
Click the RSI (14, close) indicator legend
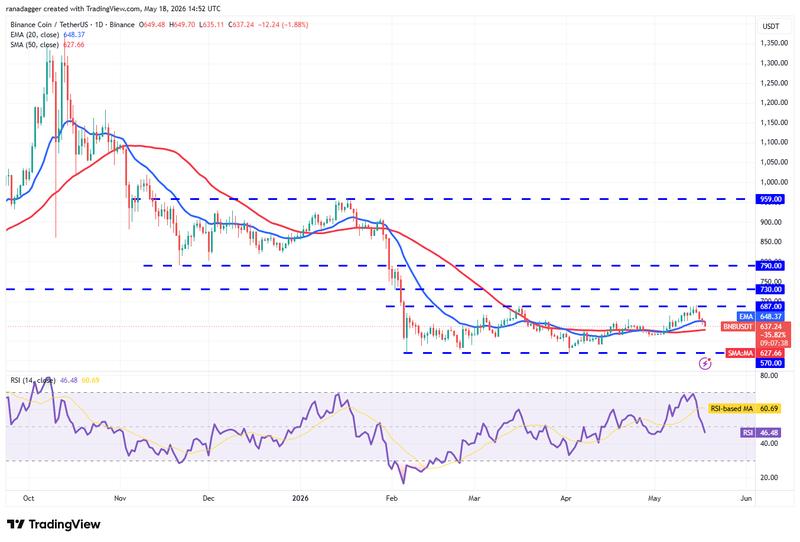[x=55, y=380]
